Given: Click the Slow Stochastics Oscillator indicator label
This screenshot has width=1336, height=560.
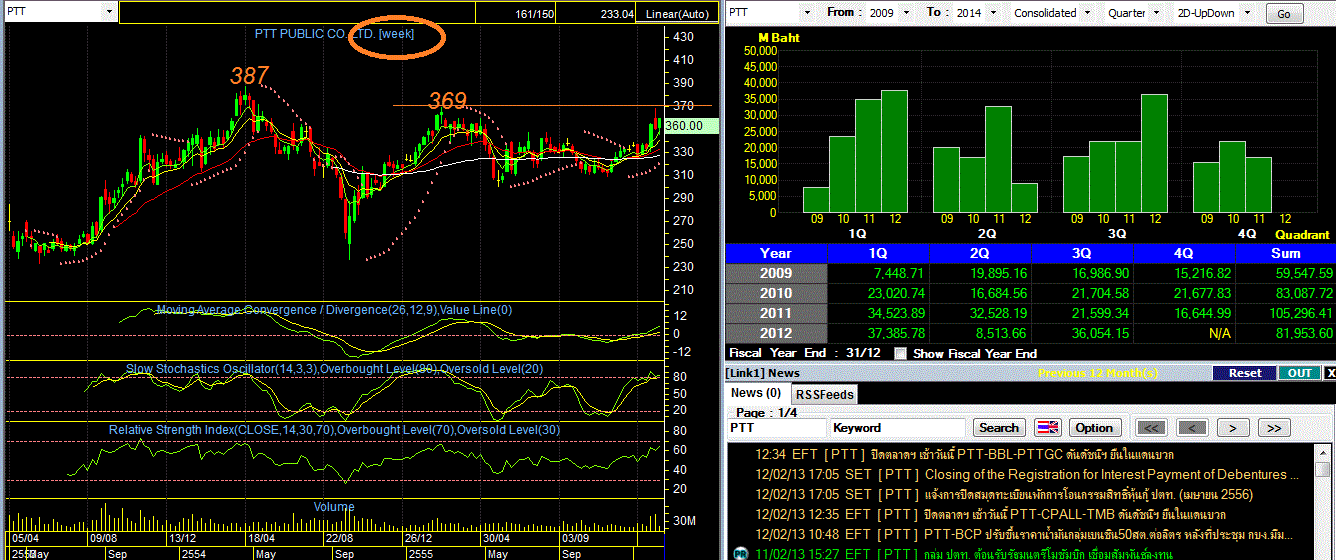Looking at the screenshot, I should pos(334,369).
